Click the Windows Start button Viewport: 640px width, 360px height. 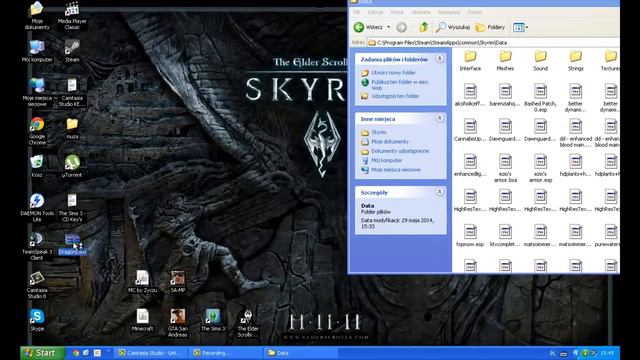pyautogui.click(x=42, y=353)
